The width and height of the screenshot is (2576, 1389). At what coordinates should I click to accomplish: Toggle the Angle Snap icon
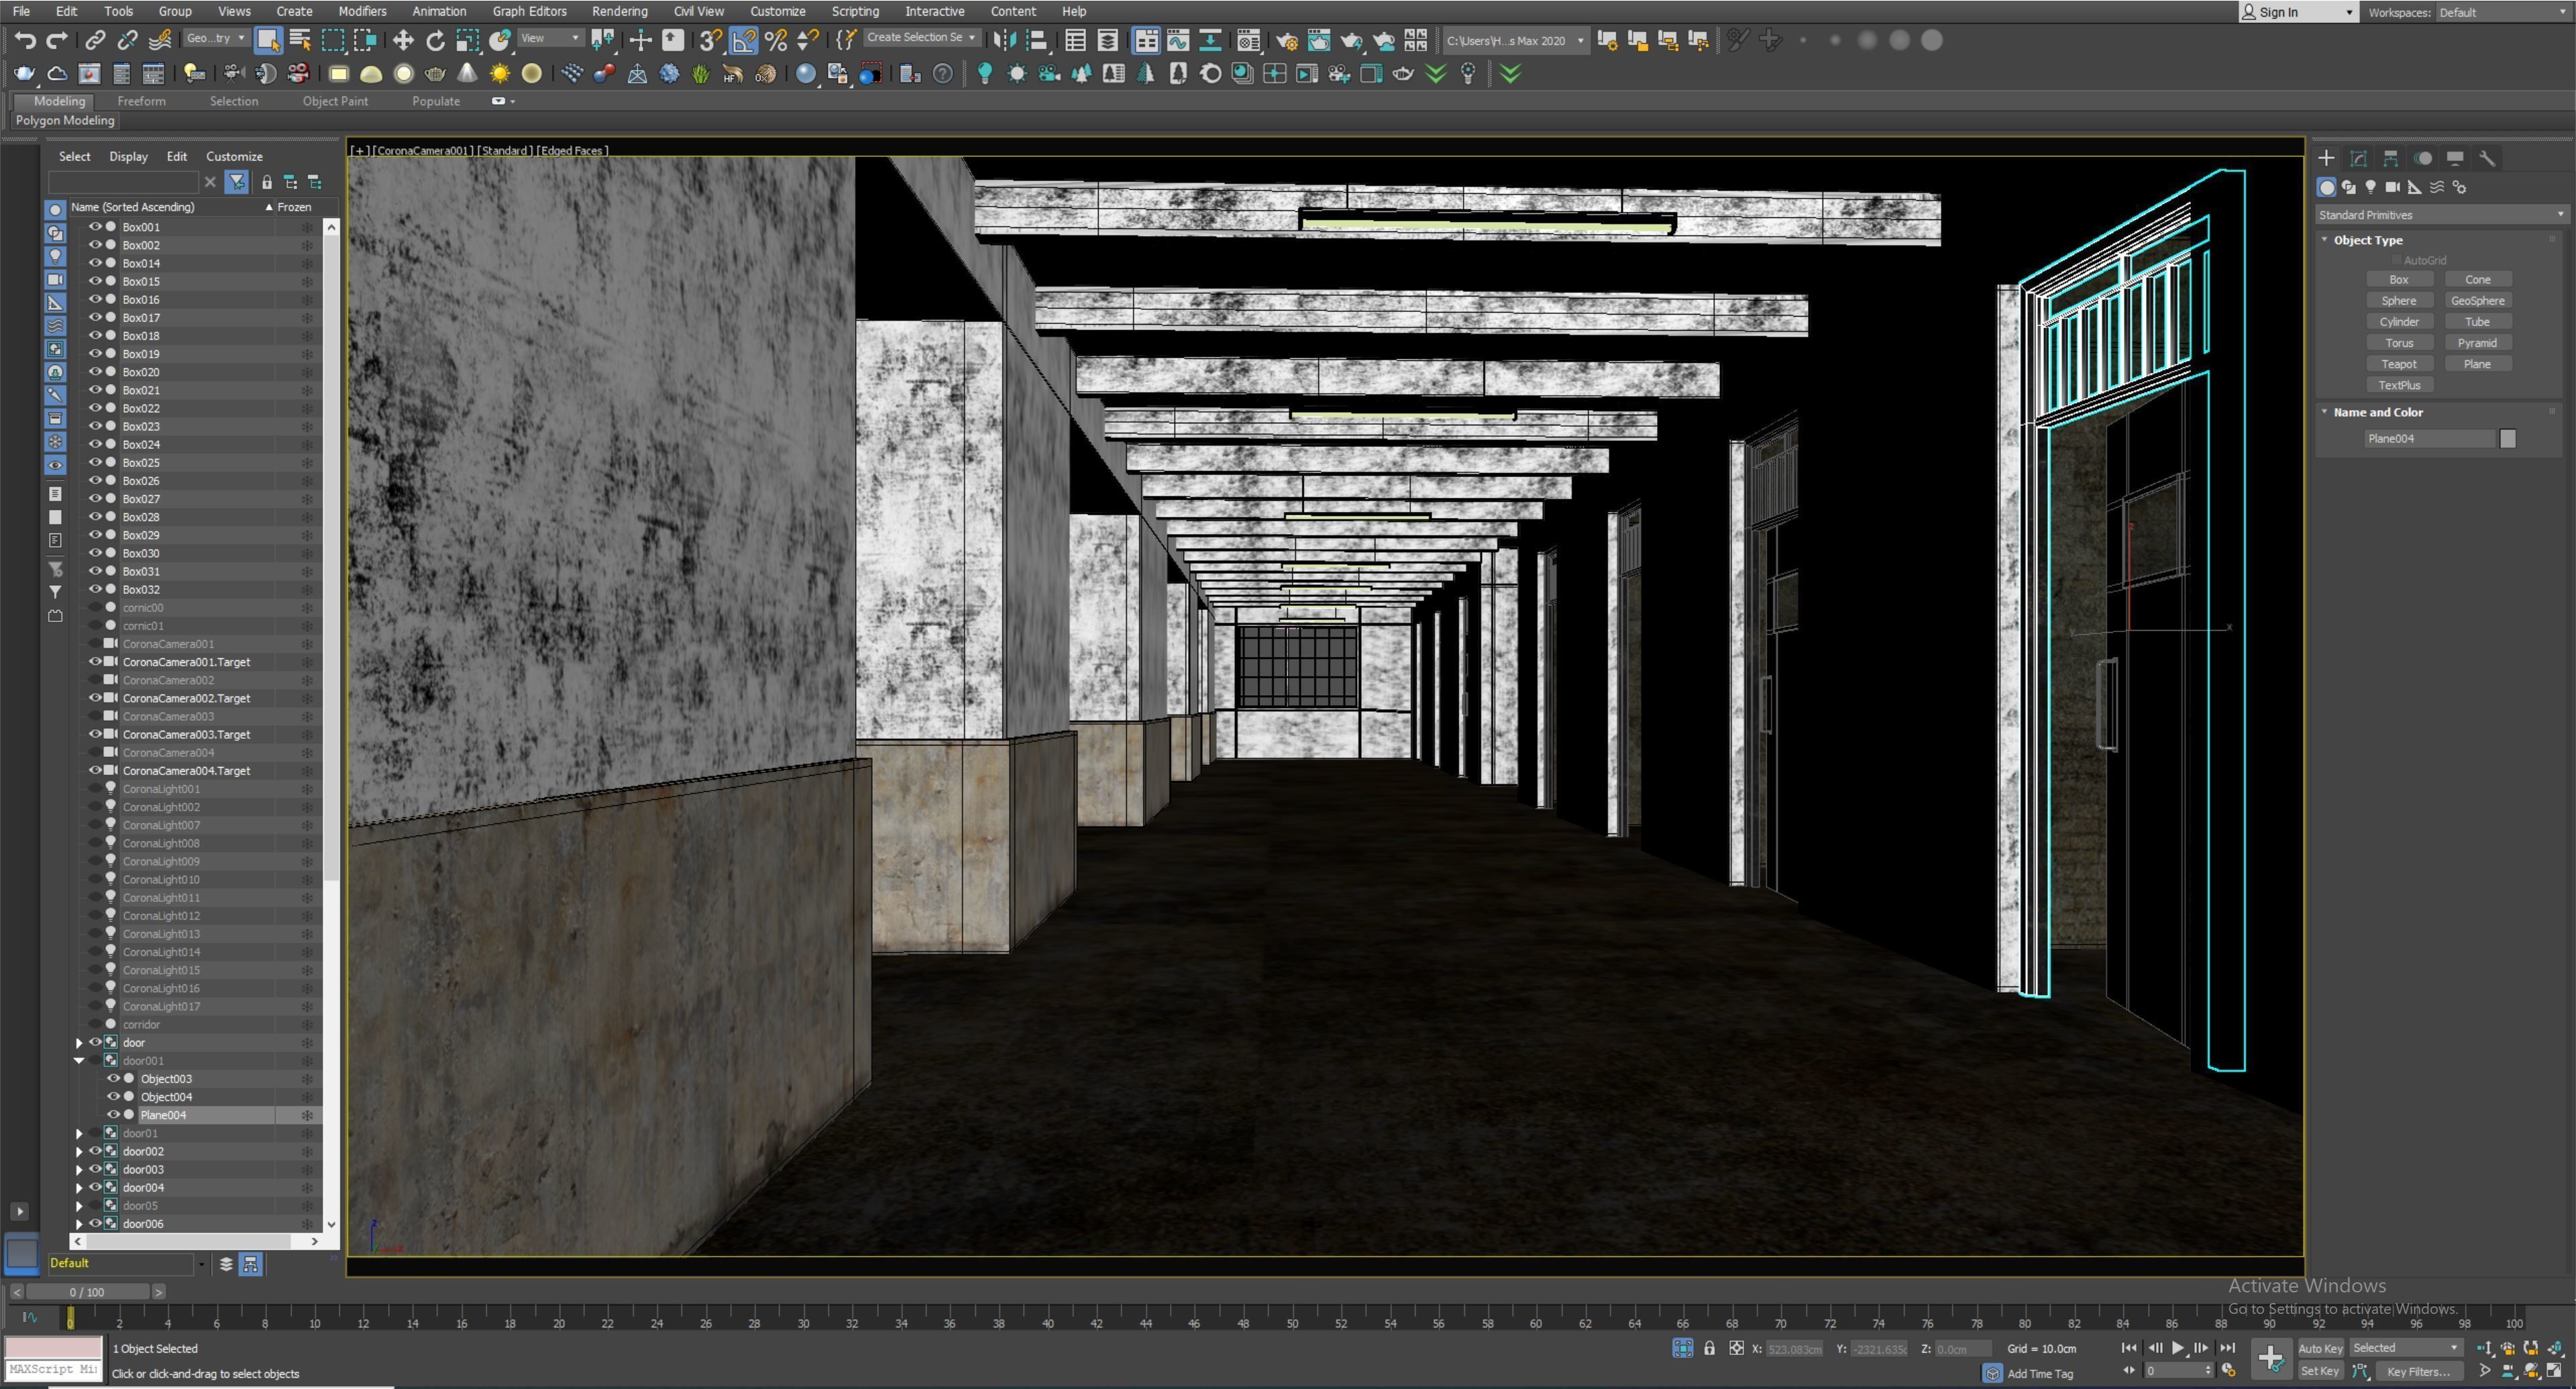pyautogui.click(x=743, y=40)
